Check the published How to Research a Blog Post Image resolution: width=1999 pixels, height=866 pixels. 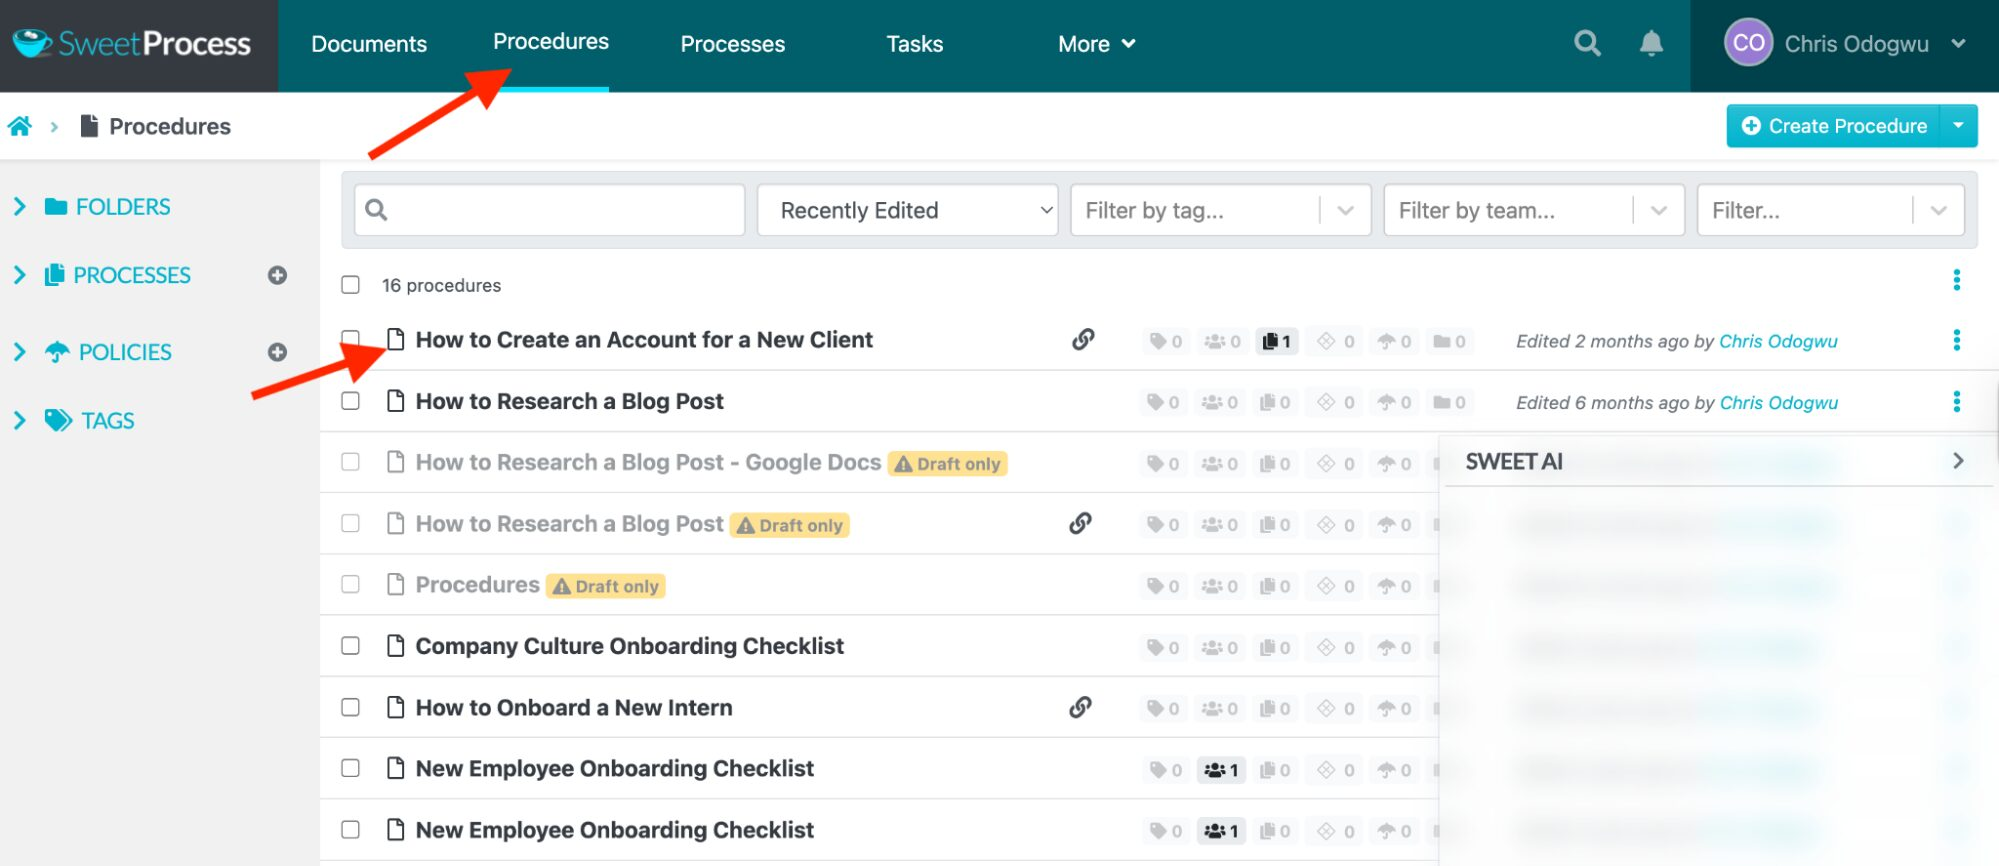[350, 401]
